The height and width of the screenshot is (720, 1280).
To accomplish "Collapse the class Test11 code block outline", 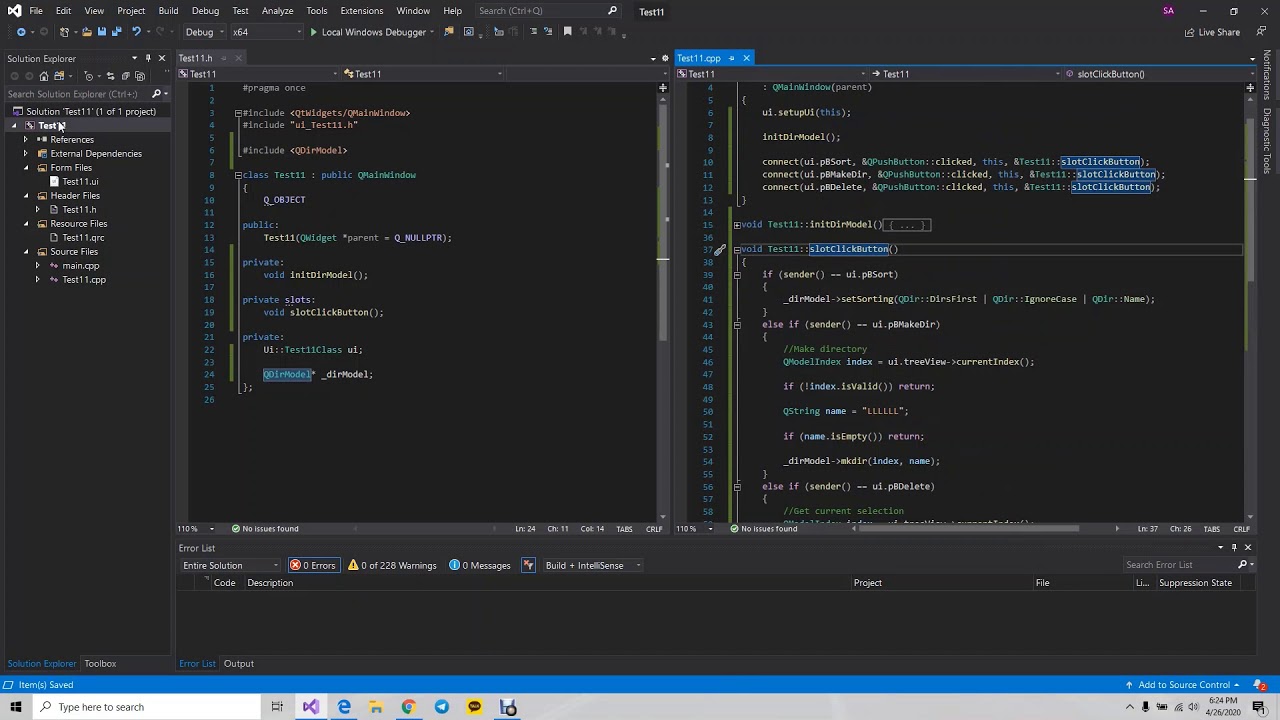I will (238, 175).
